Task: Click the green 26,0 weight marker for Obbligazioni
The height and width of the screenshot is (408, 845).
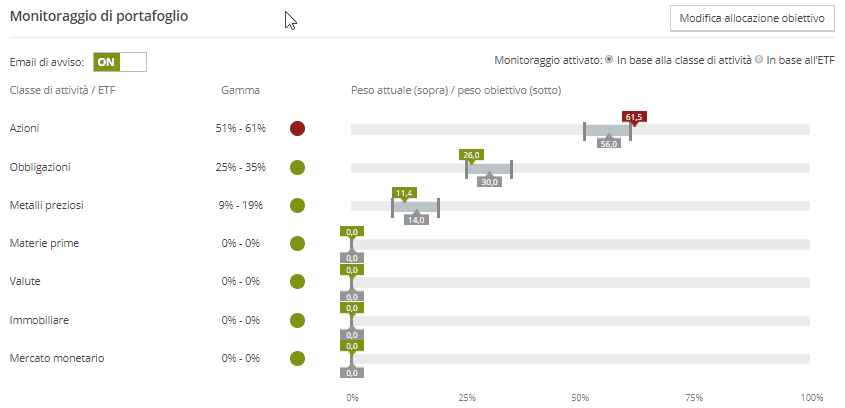Action: click(x=471, y=155)
